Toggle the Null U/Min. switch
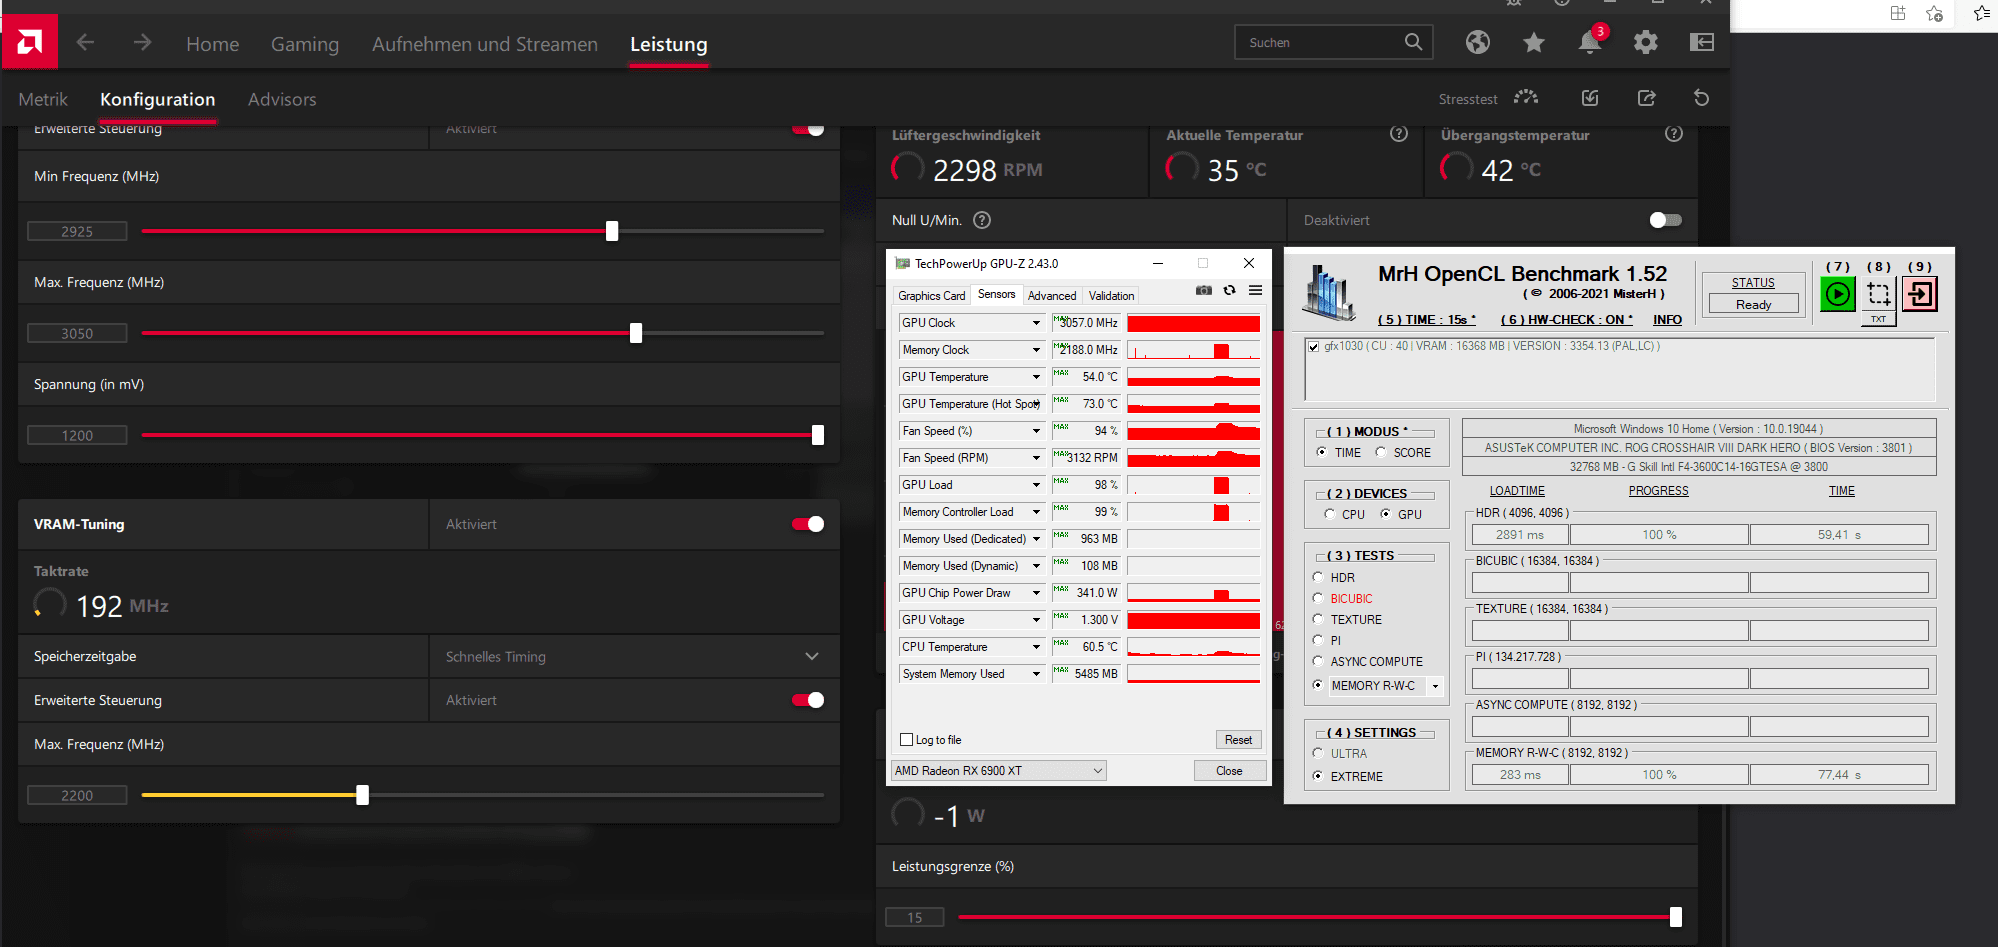 1666,220
